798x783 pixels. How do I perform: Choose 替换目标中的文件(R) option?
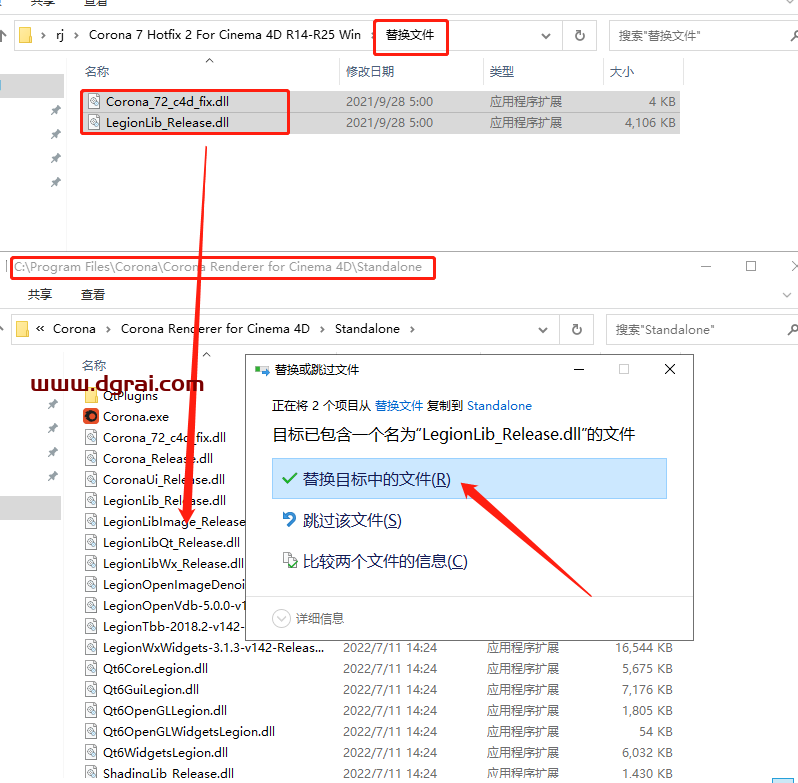(377, 479)
